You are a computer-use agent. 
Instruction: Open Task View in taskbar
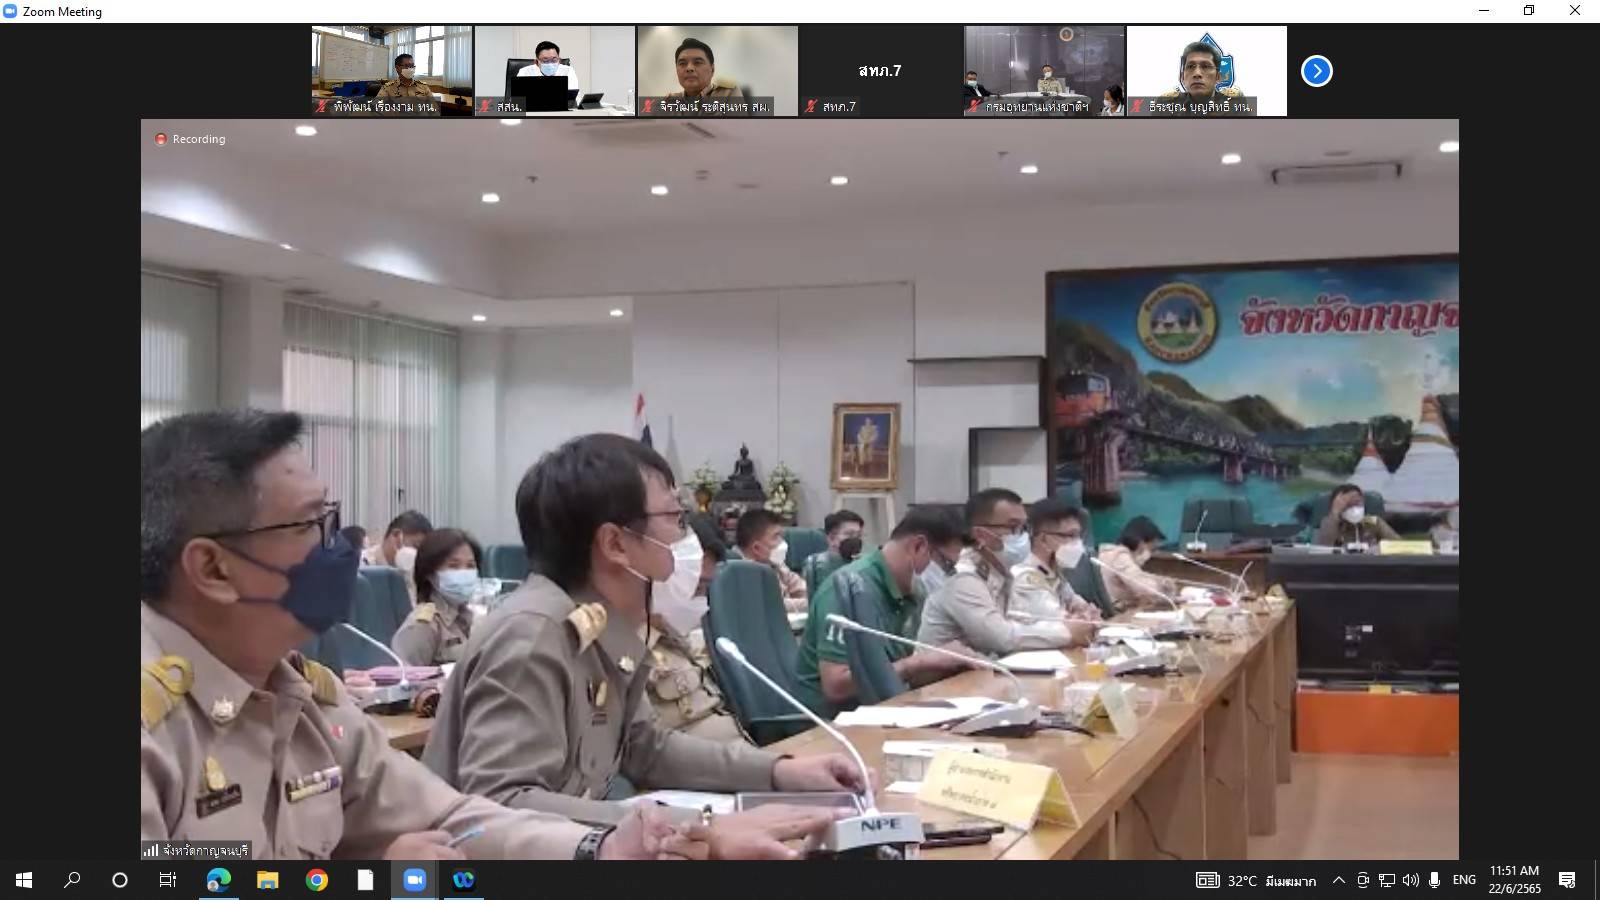click(x=168, y=880)
